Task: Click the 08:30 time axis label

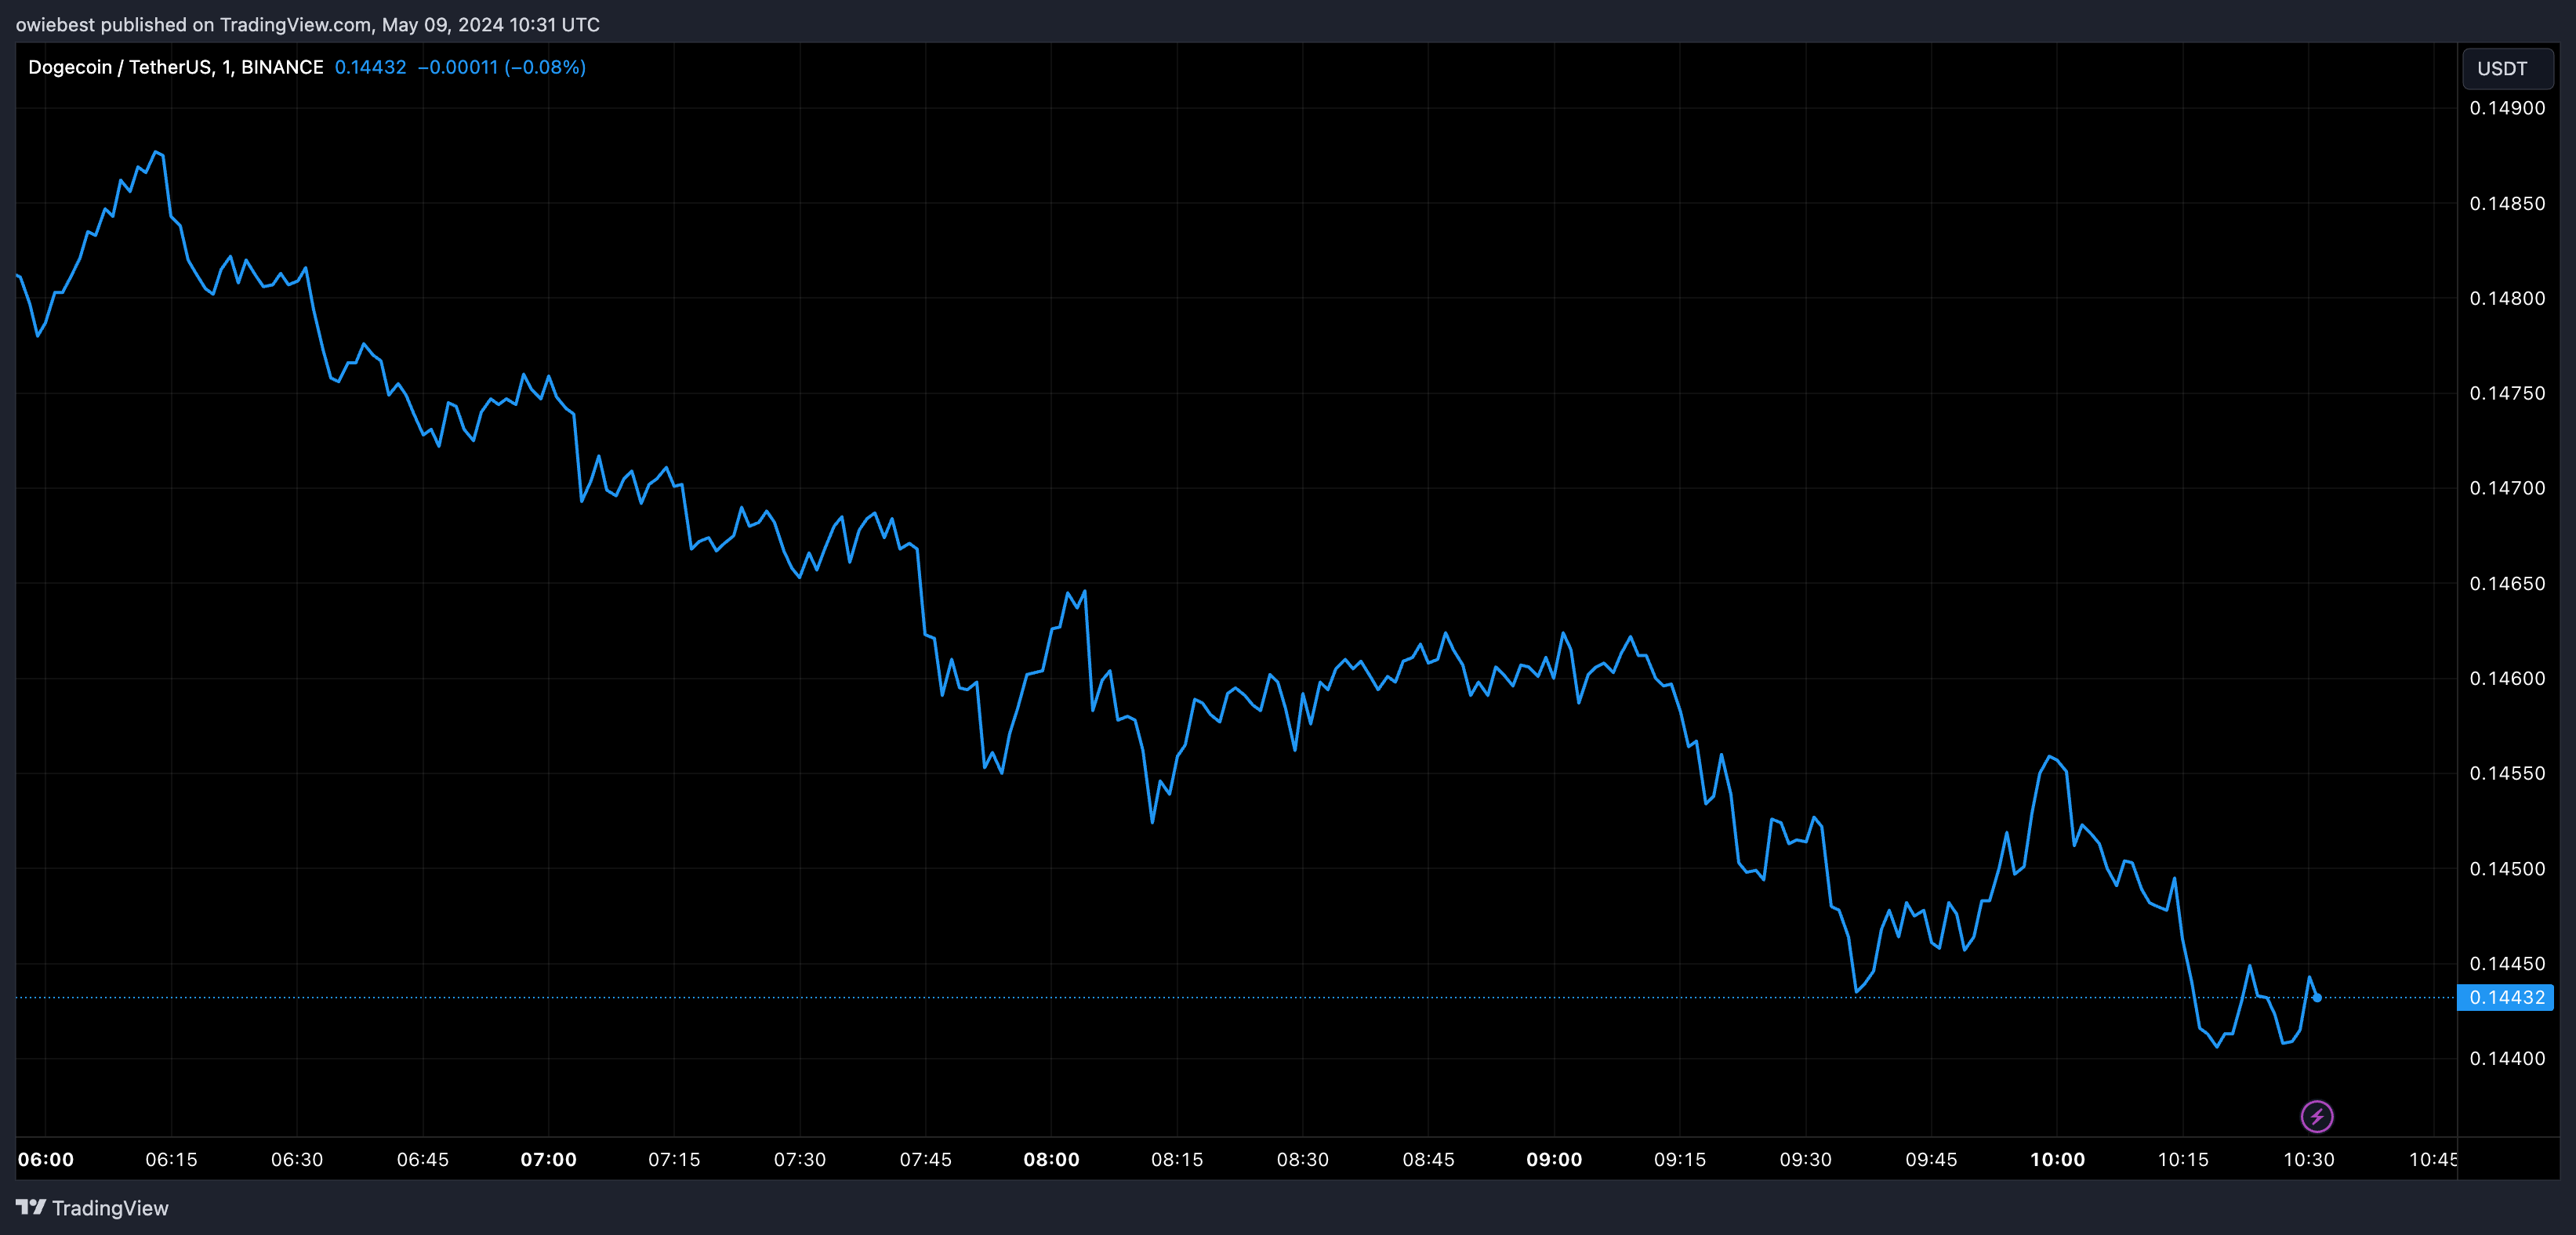Action: pos(1302,1159)
